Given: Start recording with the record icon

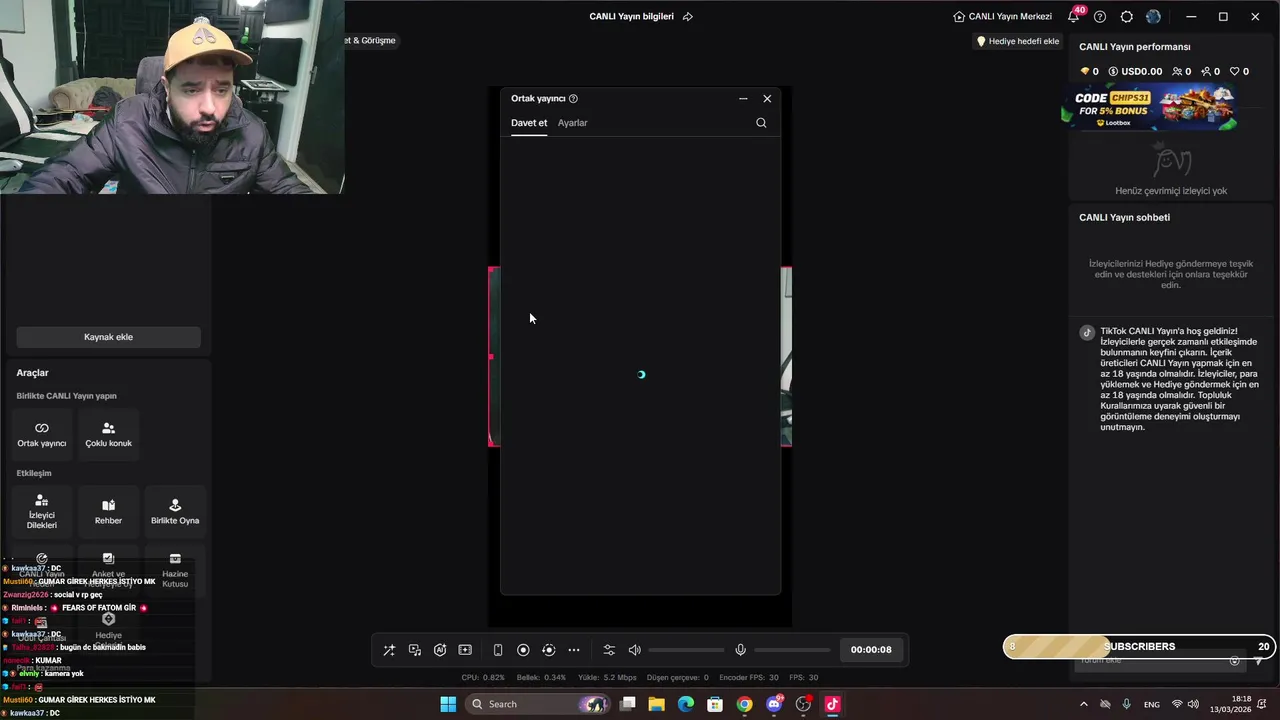Looking at the screenshot, I should click(x=523, y=650).
